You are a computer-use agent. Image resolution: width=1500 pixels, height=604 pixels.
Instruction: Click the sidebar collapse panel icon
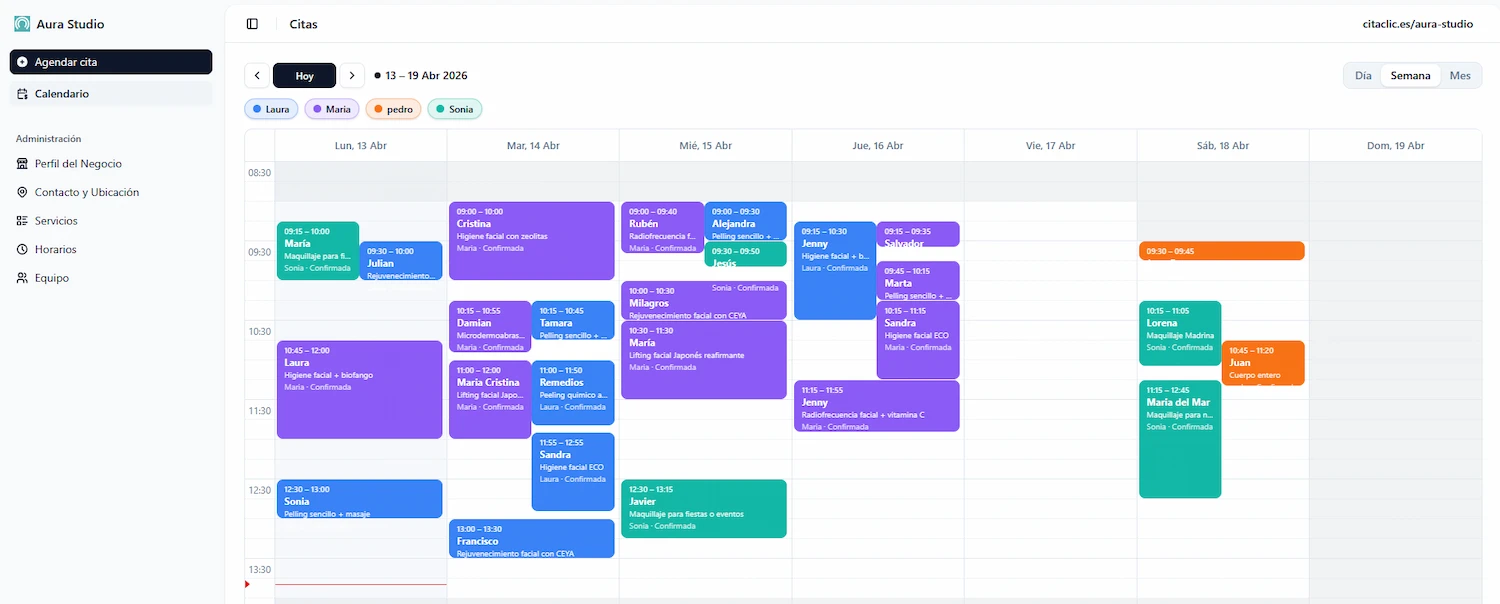pyautogui.click(x=251, y=23)
